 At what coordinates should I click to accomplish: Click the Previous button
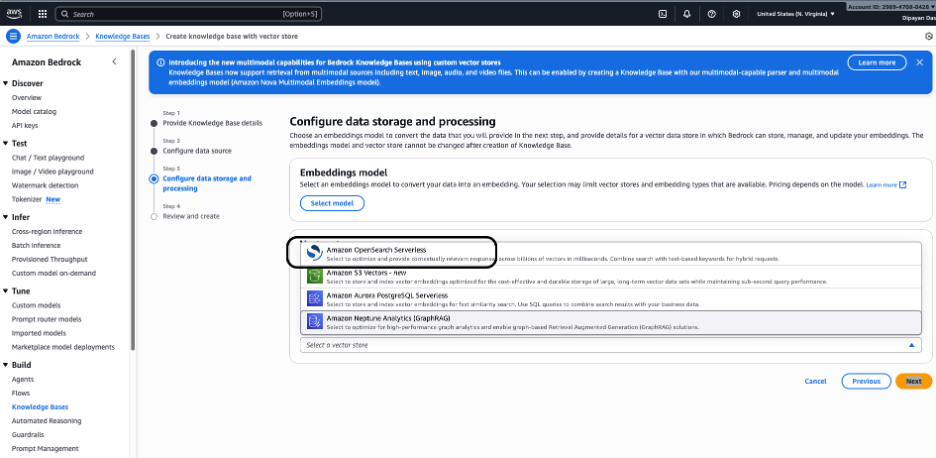click(x=866, y=381)
